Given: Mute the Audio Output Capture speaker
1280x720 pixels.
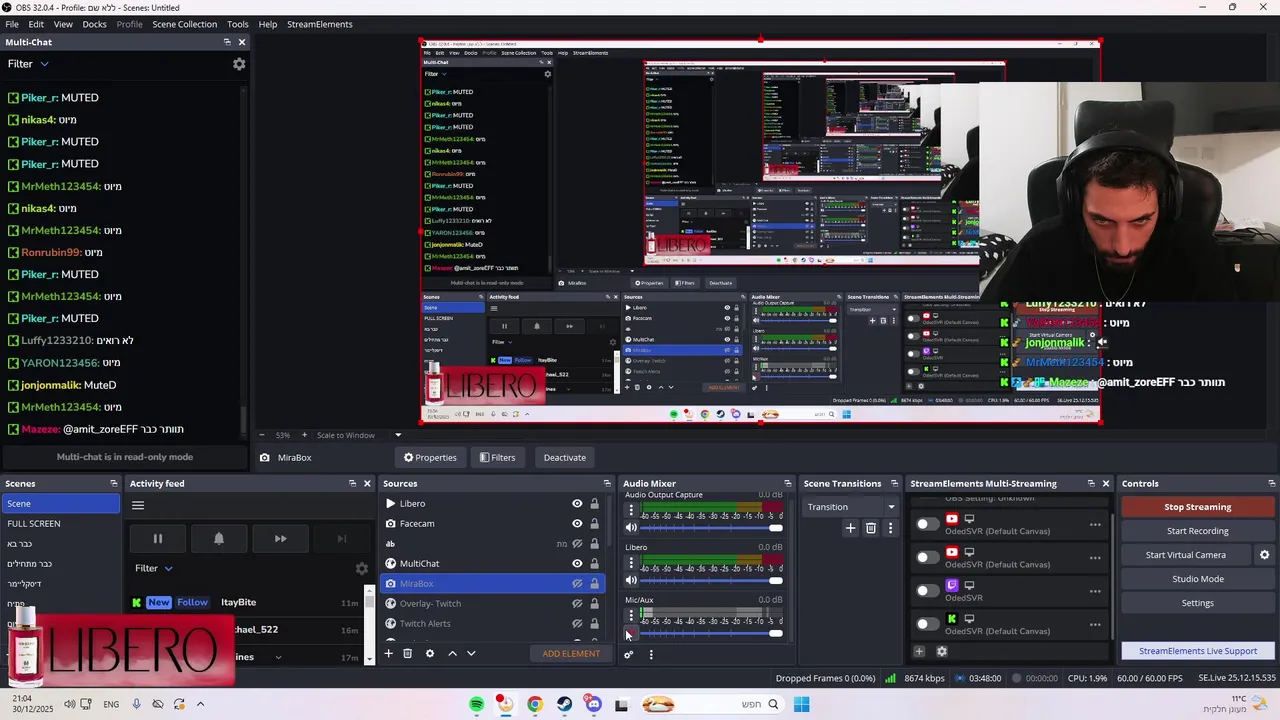Looking at the screenshot, I should [631, 528].
